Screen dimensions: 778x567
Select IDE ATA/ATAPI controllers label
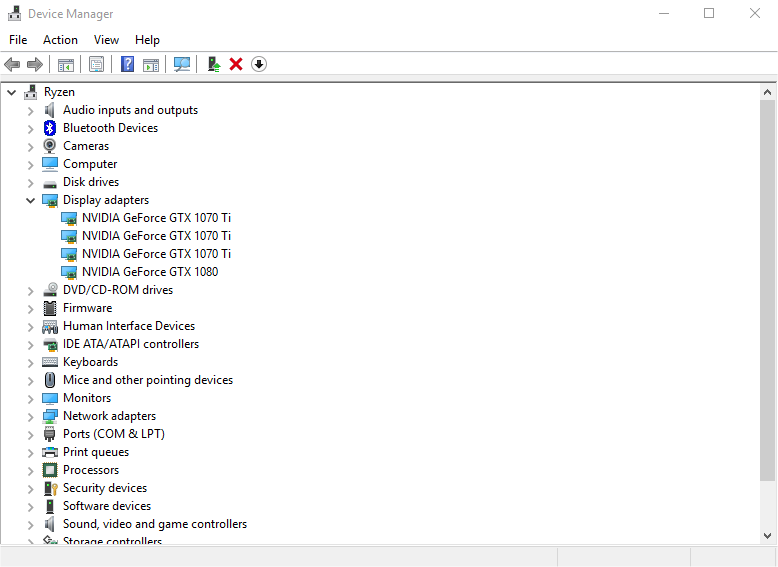click(x=131, y=344)
